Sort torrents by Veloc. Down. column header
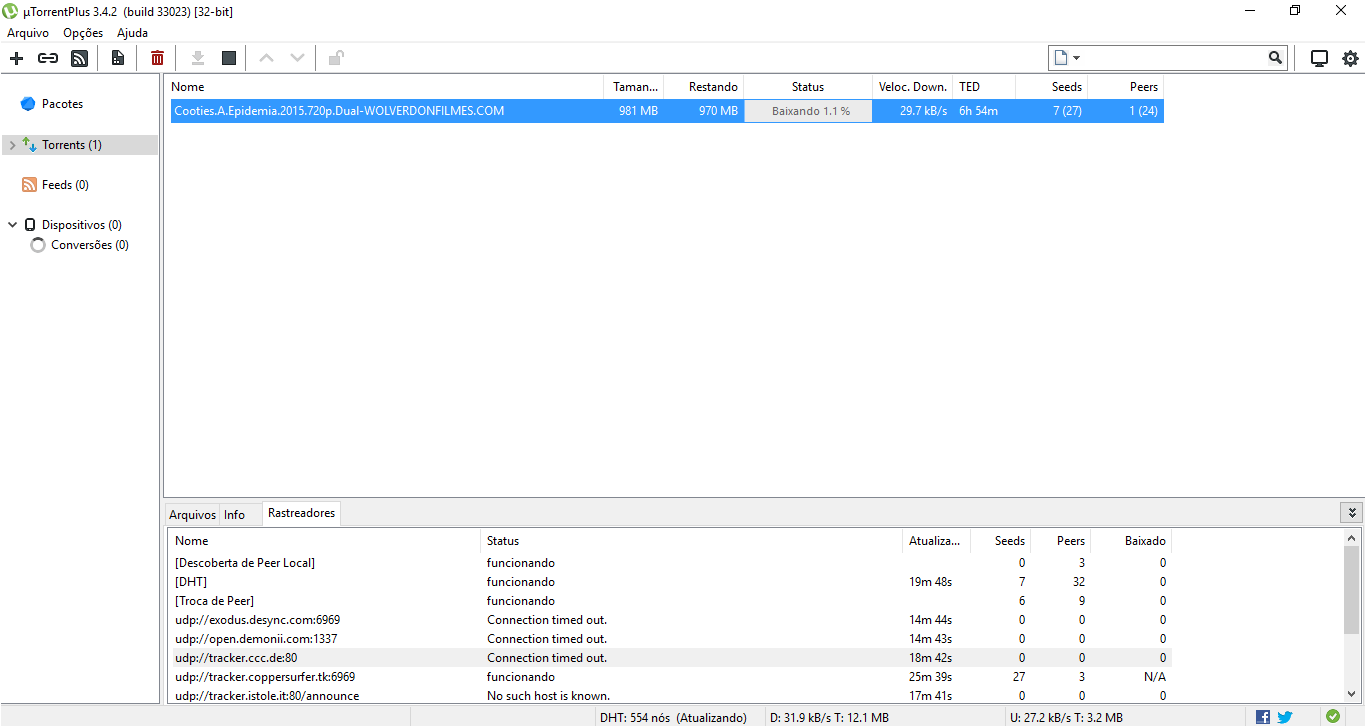Screen dimensions: 1366x727 912,87
